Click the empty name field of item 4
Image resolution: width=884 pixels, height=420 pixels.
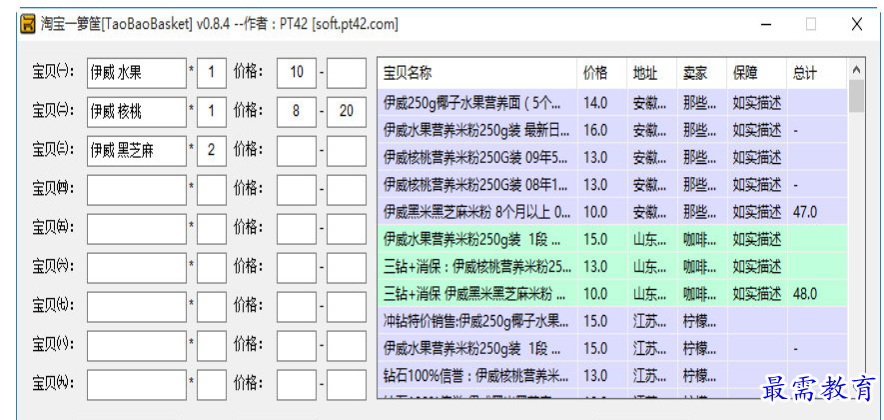(x=136, y=189)
